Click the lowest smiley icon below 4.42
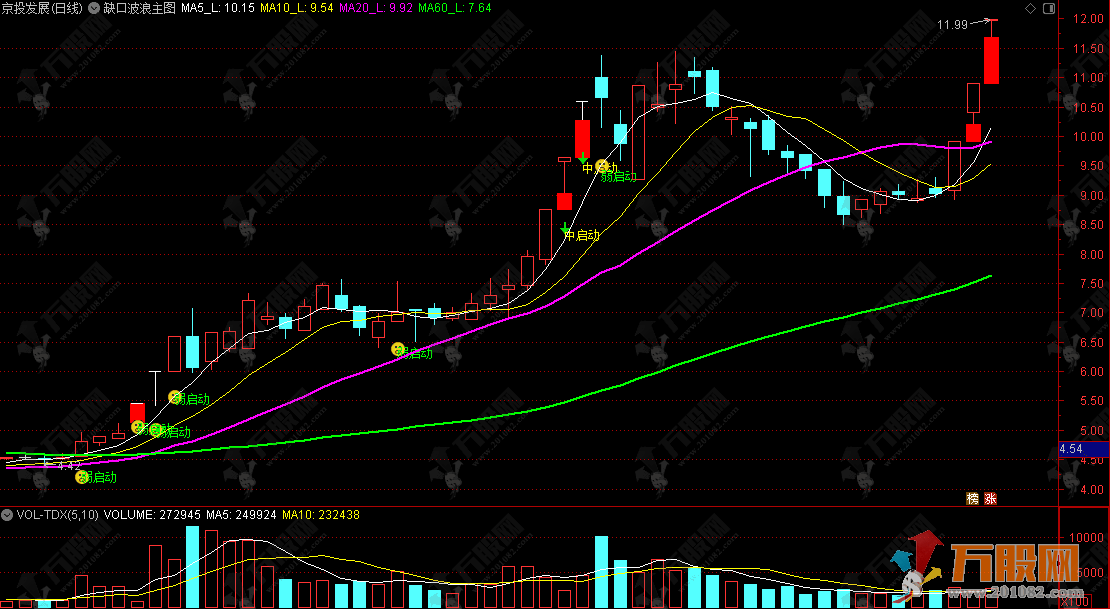Screen dimensions: 1110x609 [x=81, y=477]
